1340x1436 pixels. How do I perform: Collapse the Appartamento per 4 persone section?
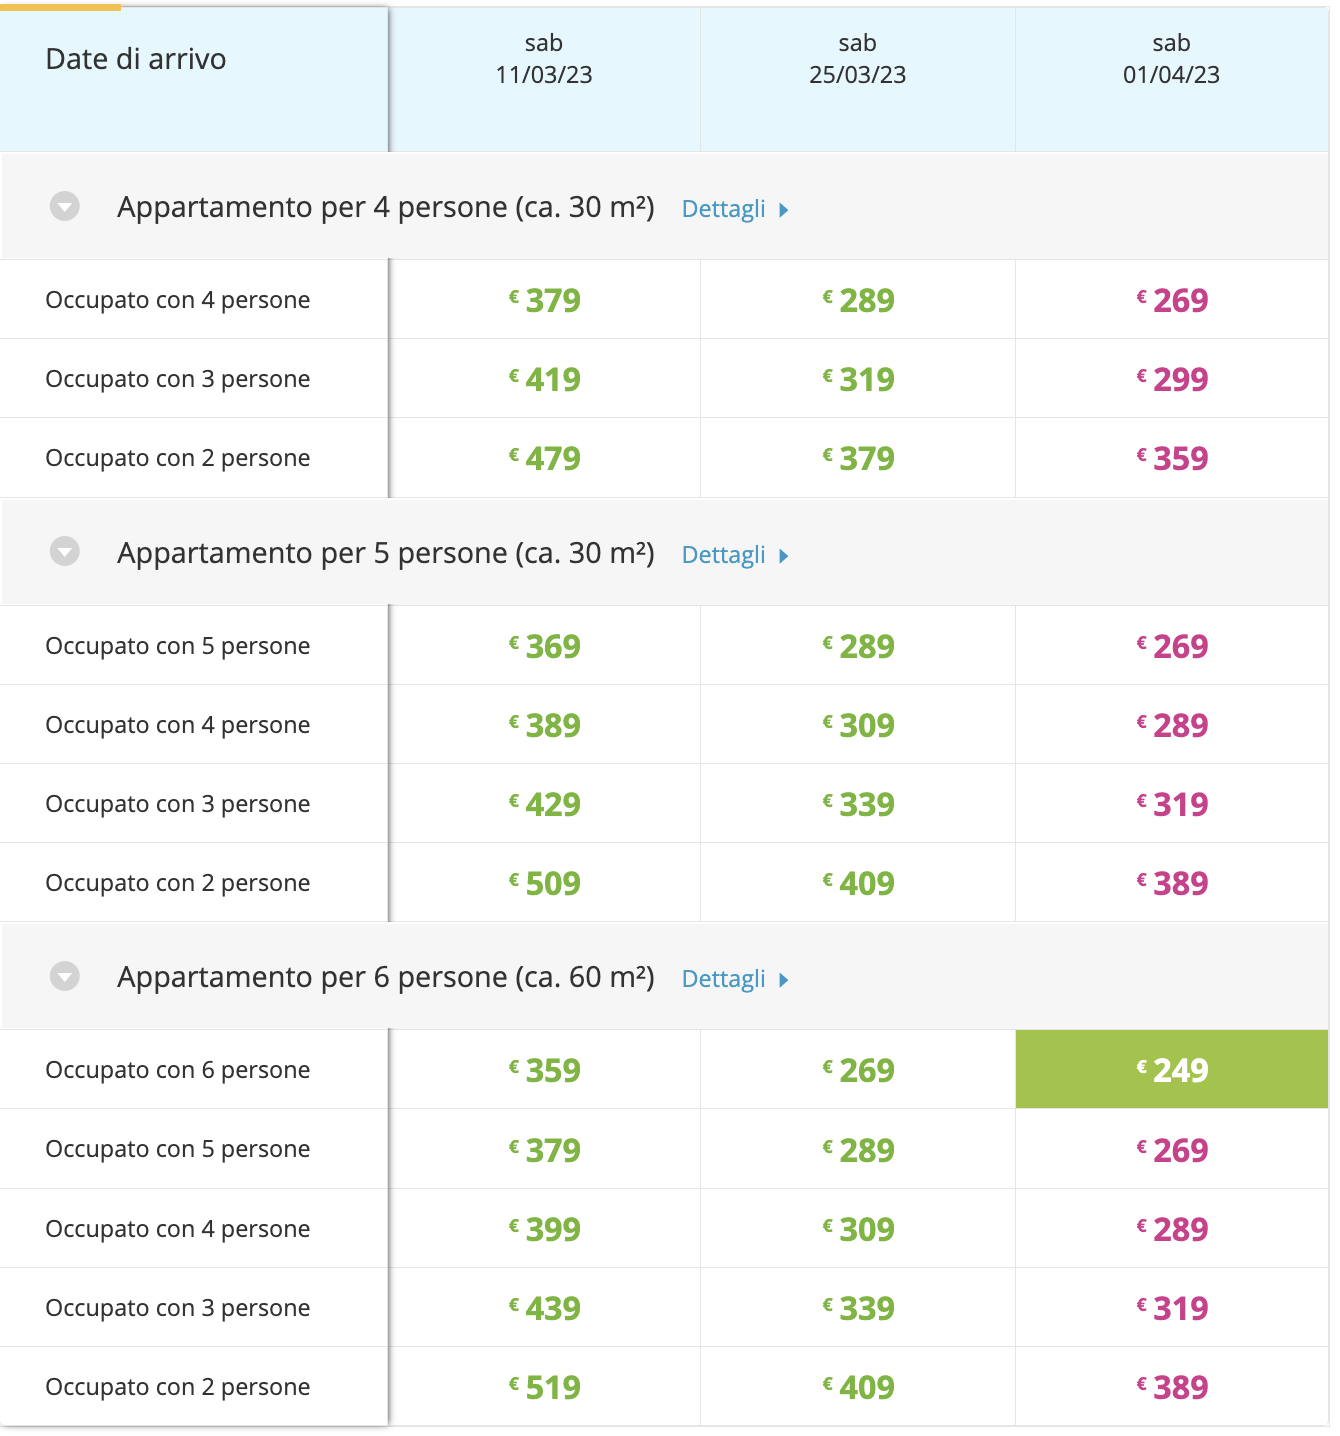click(x=65, y=207)
